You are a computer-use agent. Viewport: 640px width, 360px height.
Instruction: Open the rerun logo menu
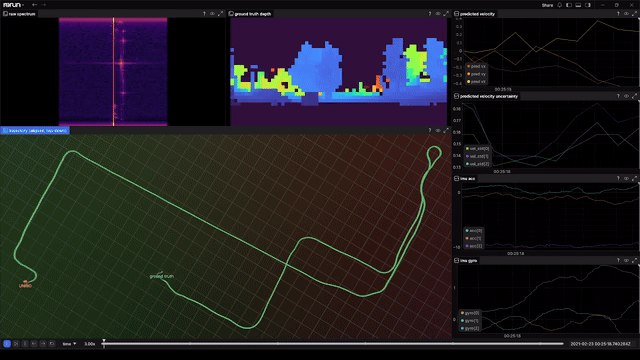[13, 5]
